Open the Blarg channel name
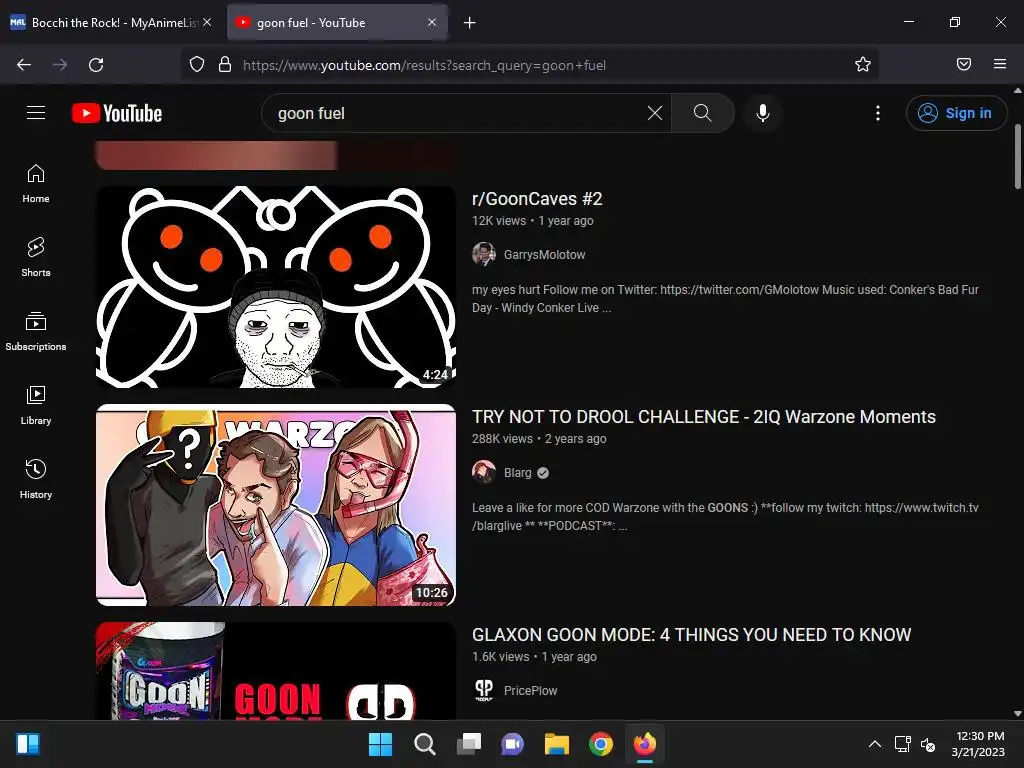 click(517, 473)
